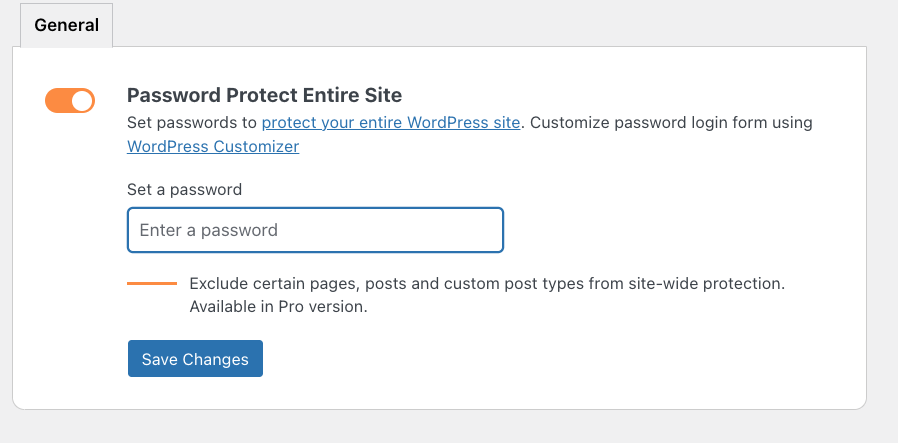Screen dimensions: 898x443
Task: Follow the "protect your entire WordPress site" link
Action: [391, 123]
